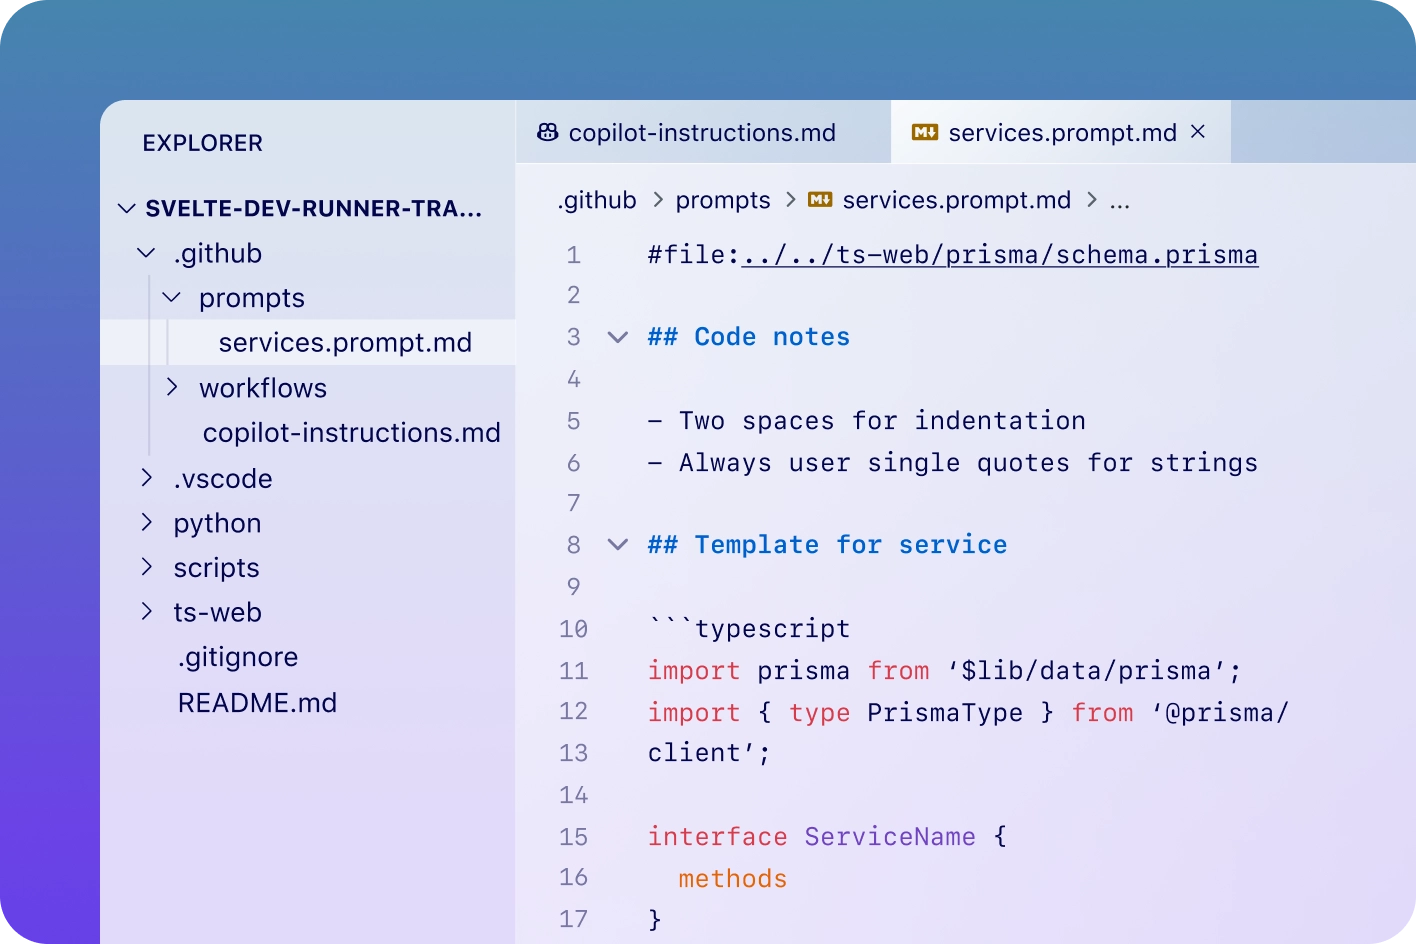Select the services.prompt.md editor tab
This screenshot has width=1416, height=944.
click(x=1060, y=132)
